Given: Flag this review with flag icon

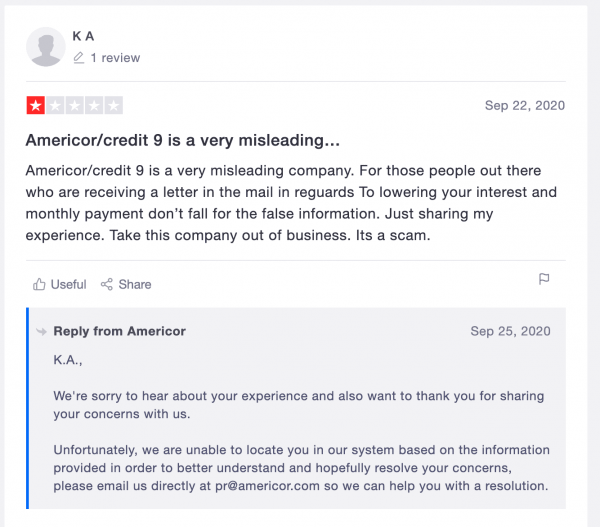Looking at the screenshot, I should pyautogui.click(x=544, y=279).
